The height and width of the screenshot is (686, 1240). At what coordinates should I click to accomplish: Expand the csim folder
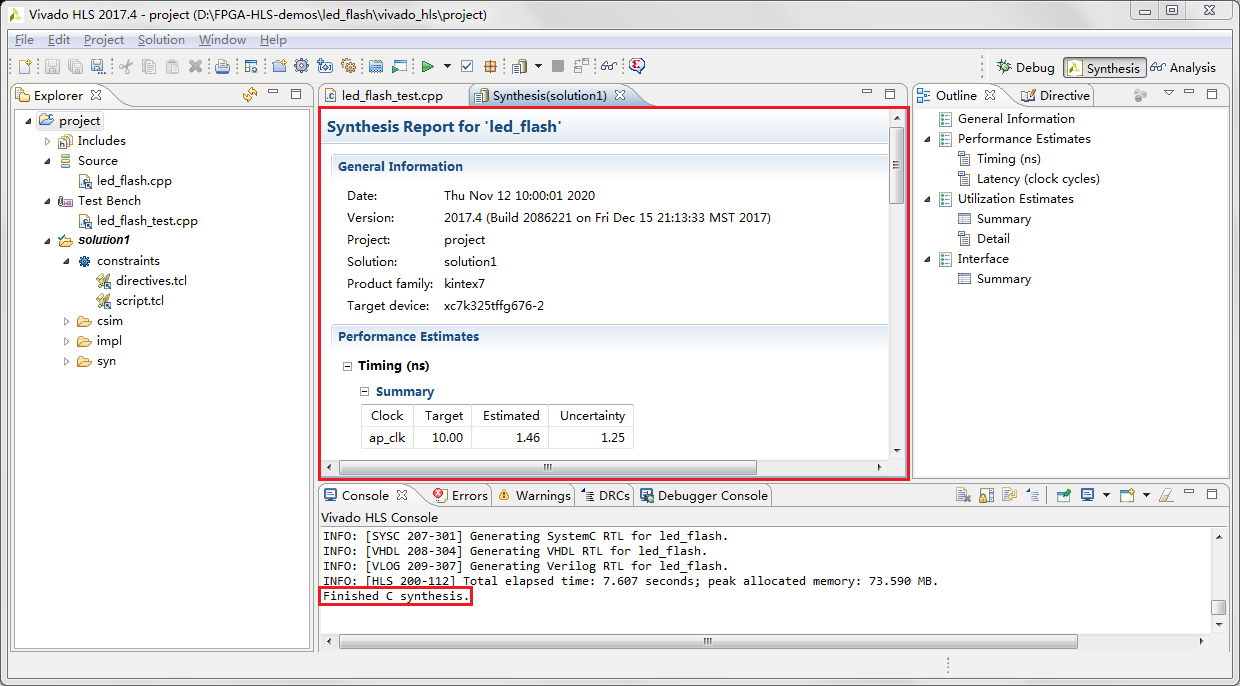pos(66,321)
